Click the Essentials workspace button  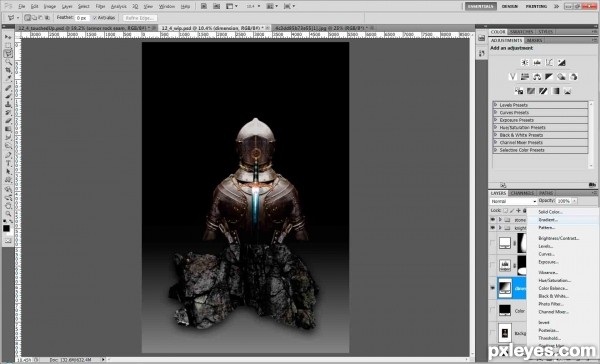481,7
